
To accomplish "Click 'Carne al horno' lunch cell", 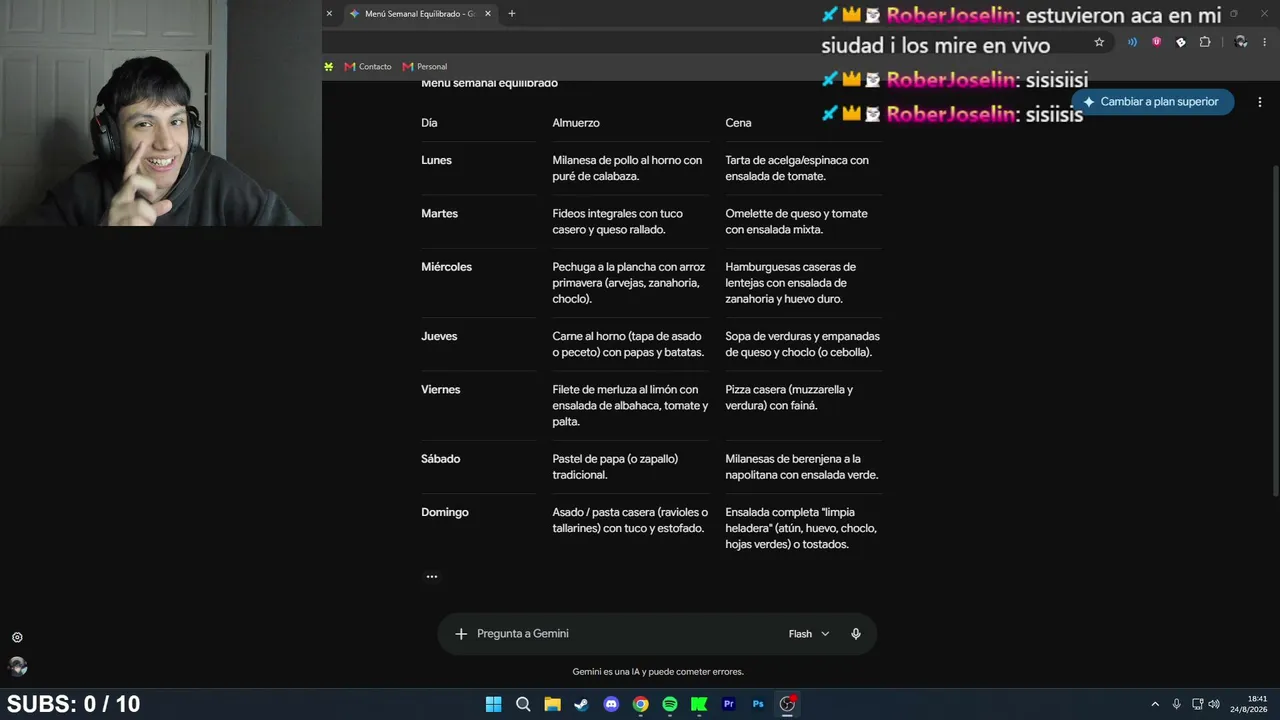I will pos(628,344).
